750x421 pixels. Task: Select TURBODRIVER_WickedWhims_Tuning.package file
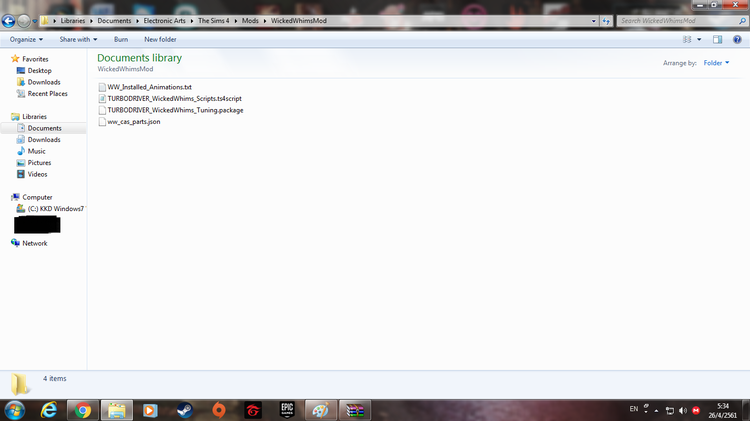pyautogui.click(x=171, y=110)
